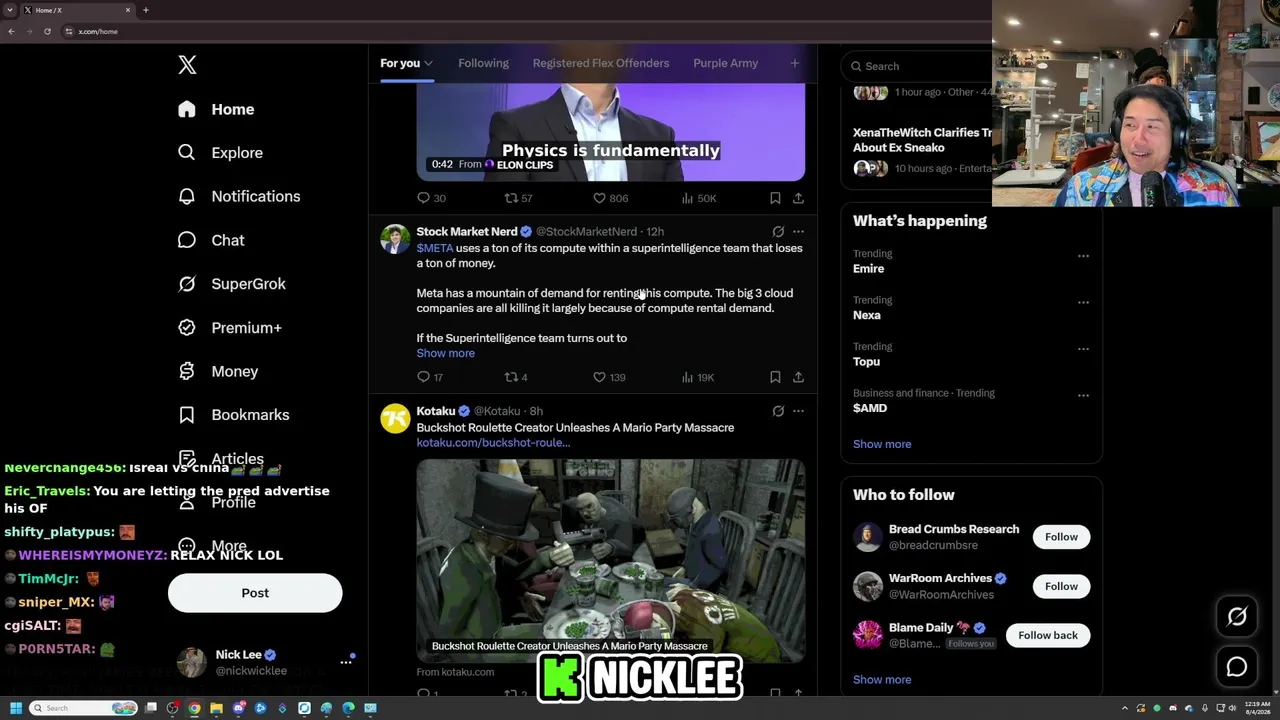Open the microphone icon in system tray
The height and width of the screenshot is (720, 1280).
coord(1207,708)
